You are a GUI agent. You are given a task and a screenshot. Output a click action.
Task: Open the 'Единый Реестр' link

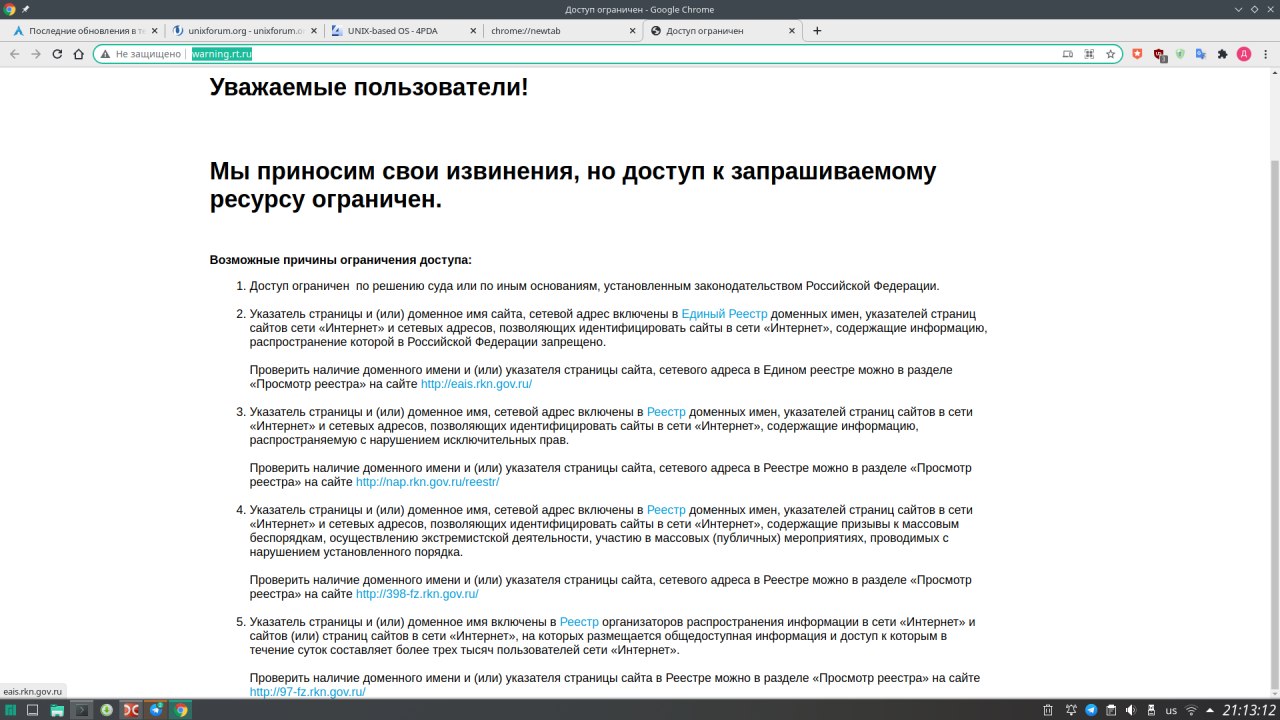[x=724, y=314]
